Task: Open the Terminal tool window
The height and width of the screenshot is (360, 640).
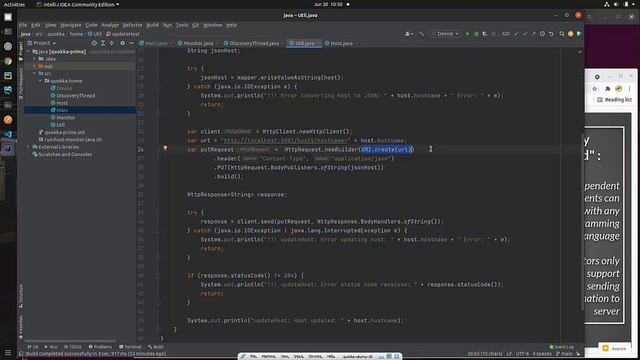Action: (x=130, y=347)
